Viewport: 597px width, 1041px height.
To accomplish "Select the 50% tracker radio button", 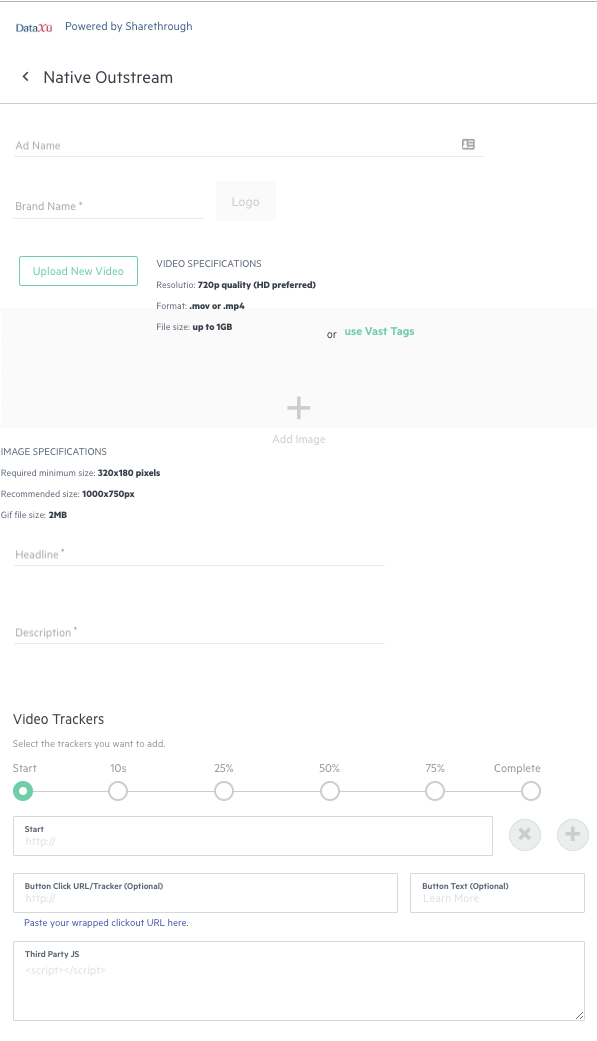I will tap(329, 791).
